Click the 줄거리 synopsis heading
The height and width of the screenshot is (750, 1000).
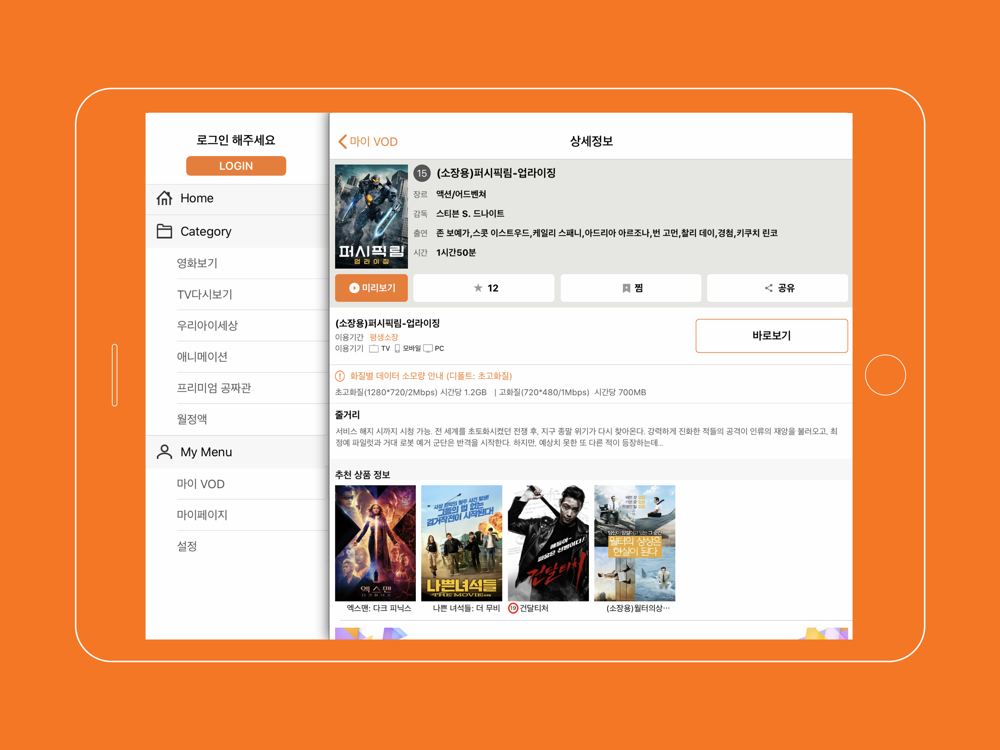coord(347,415)
